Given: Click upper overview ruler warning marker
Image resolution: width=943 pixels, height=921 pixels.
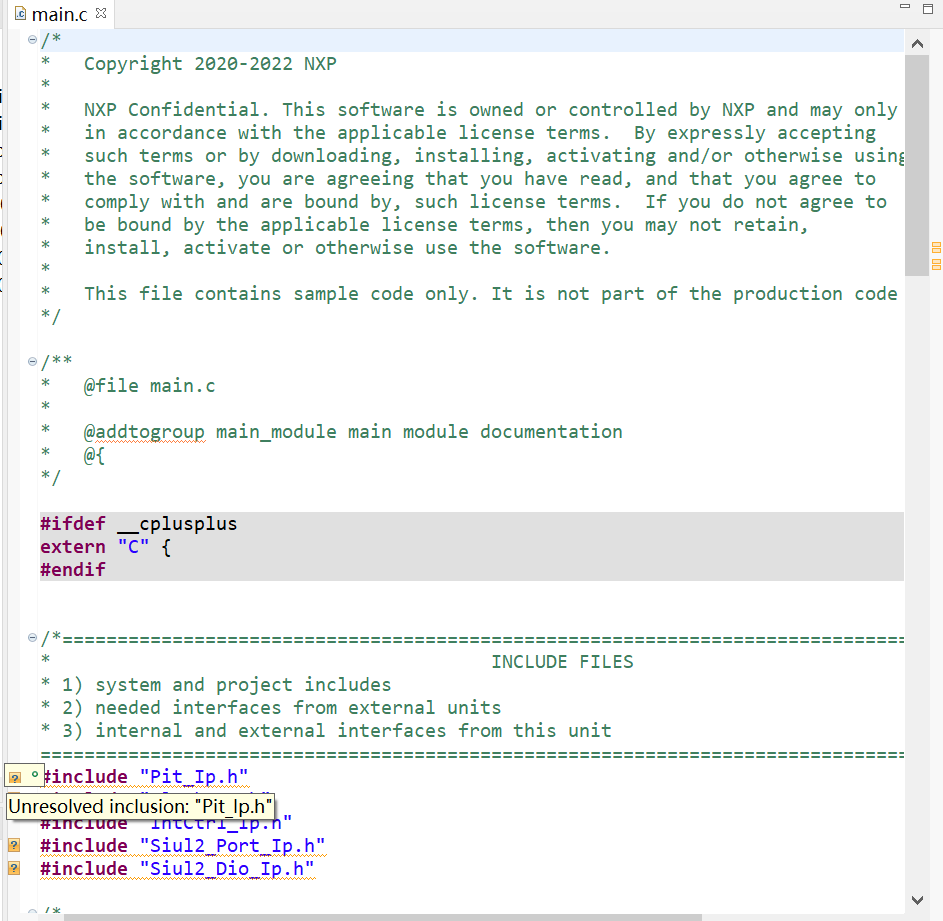Looking at the screenshot, I should [936, 247].
